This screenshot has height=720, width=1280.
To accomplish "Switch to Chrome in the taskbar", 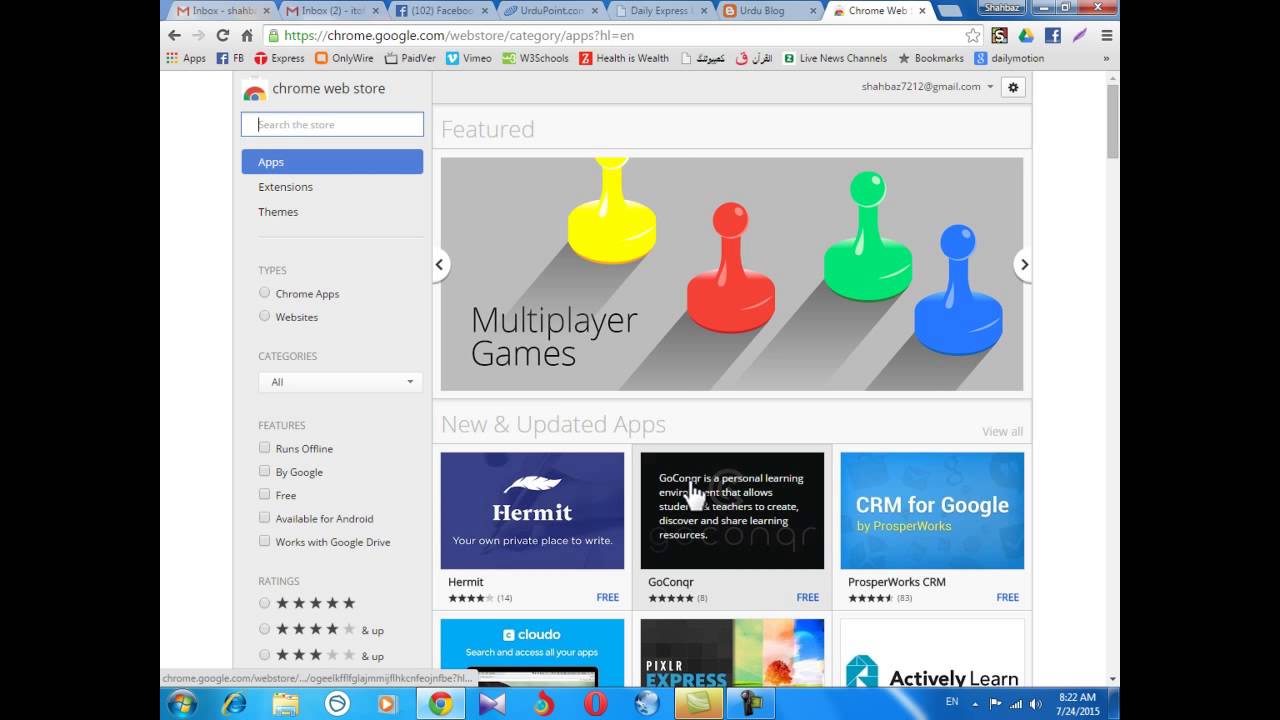I will [x=440, y=704].
